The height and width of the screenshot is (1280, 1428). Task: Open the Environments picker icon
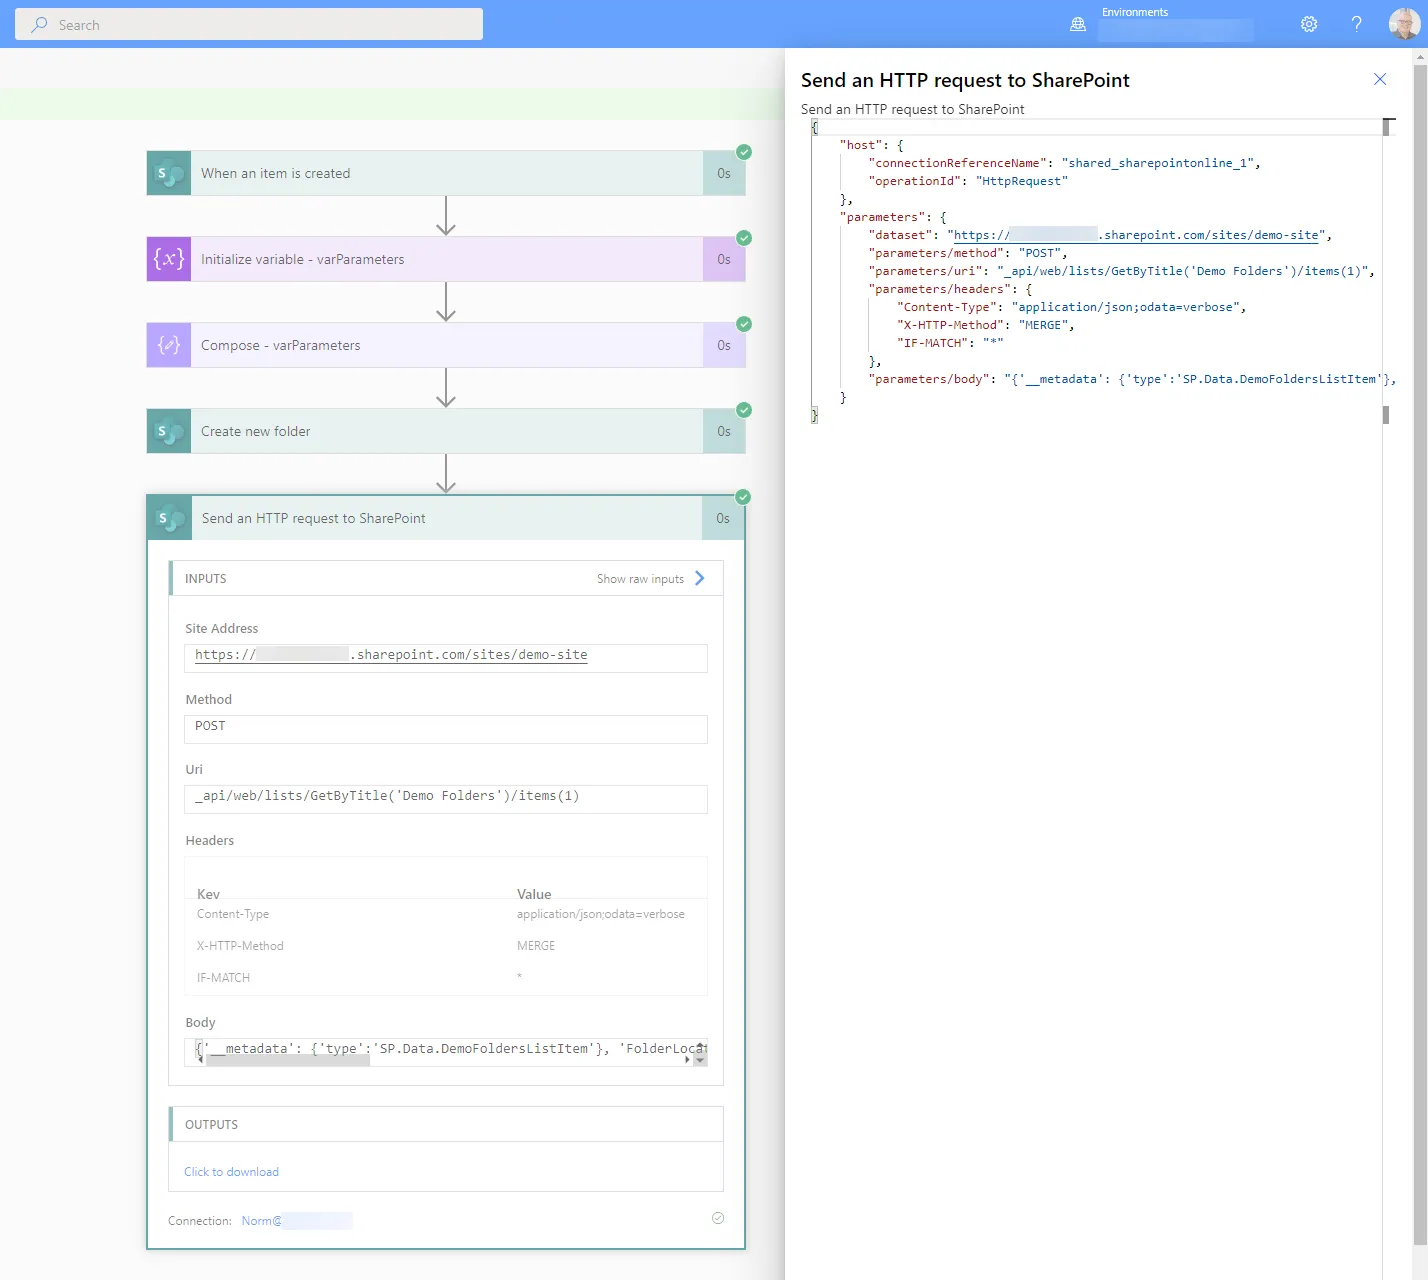click(1078, 24)
